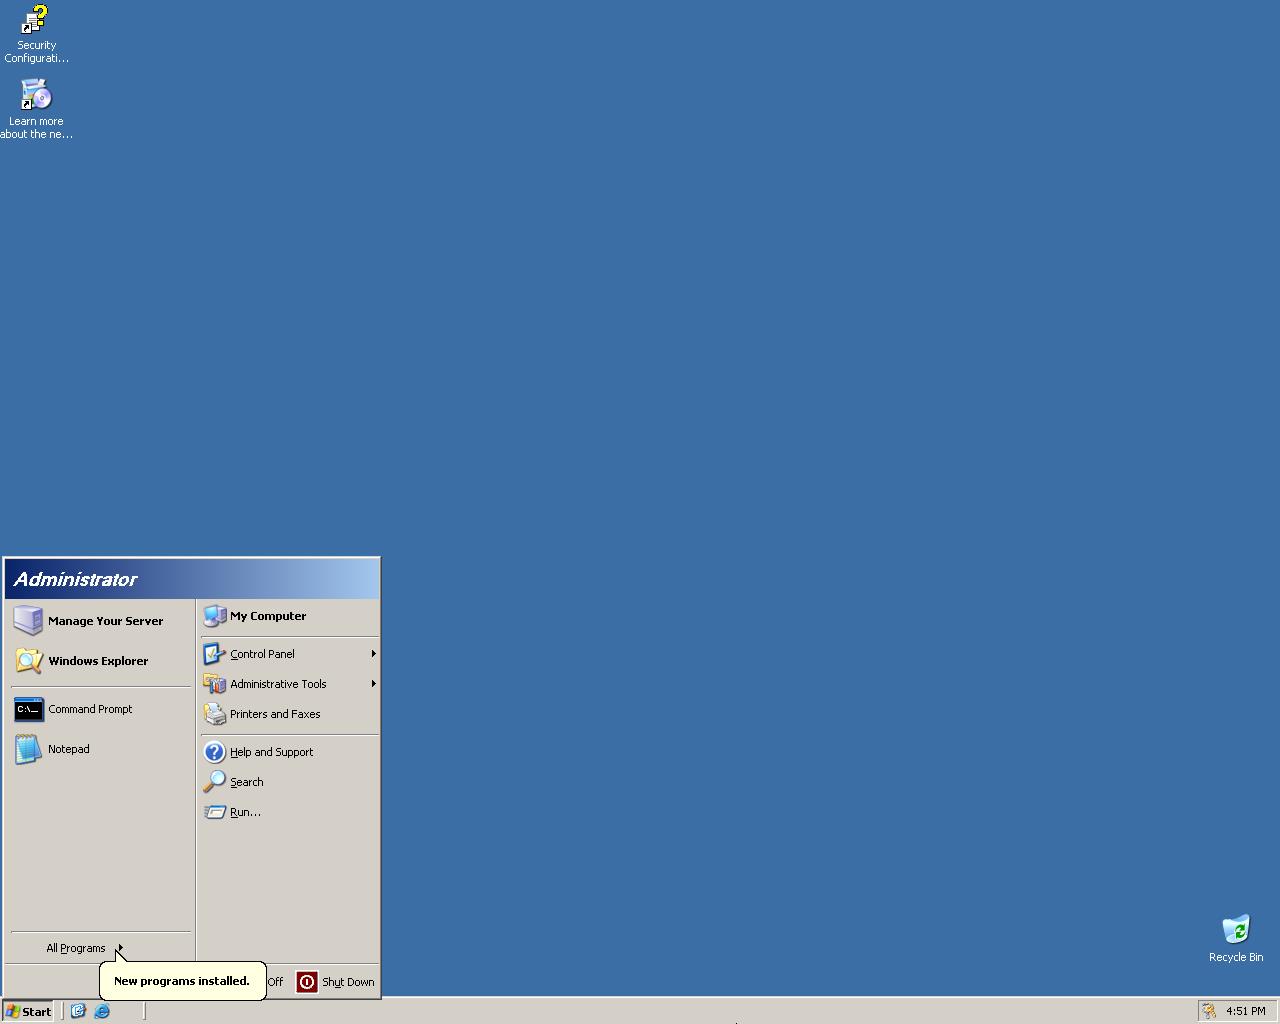Screen dimensions: 1280x1024
Task: Click the Shut Down button
Action: pyautogui.click(x=336, y=982)
